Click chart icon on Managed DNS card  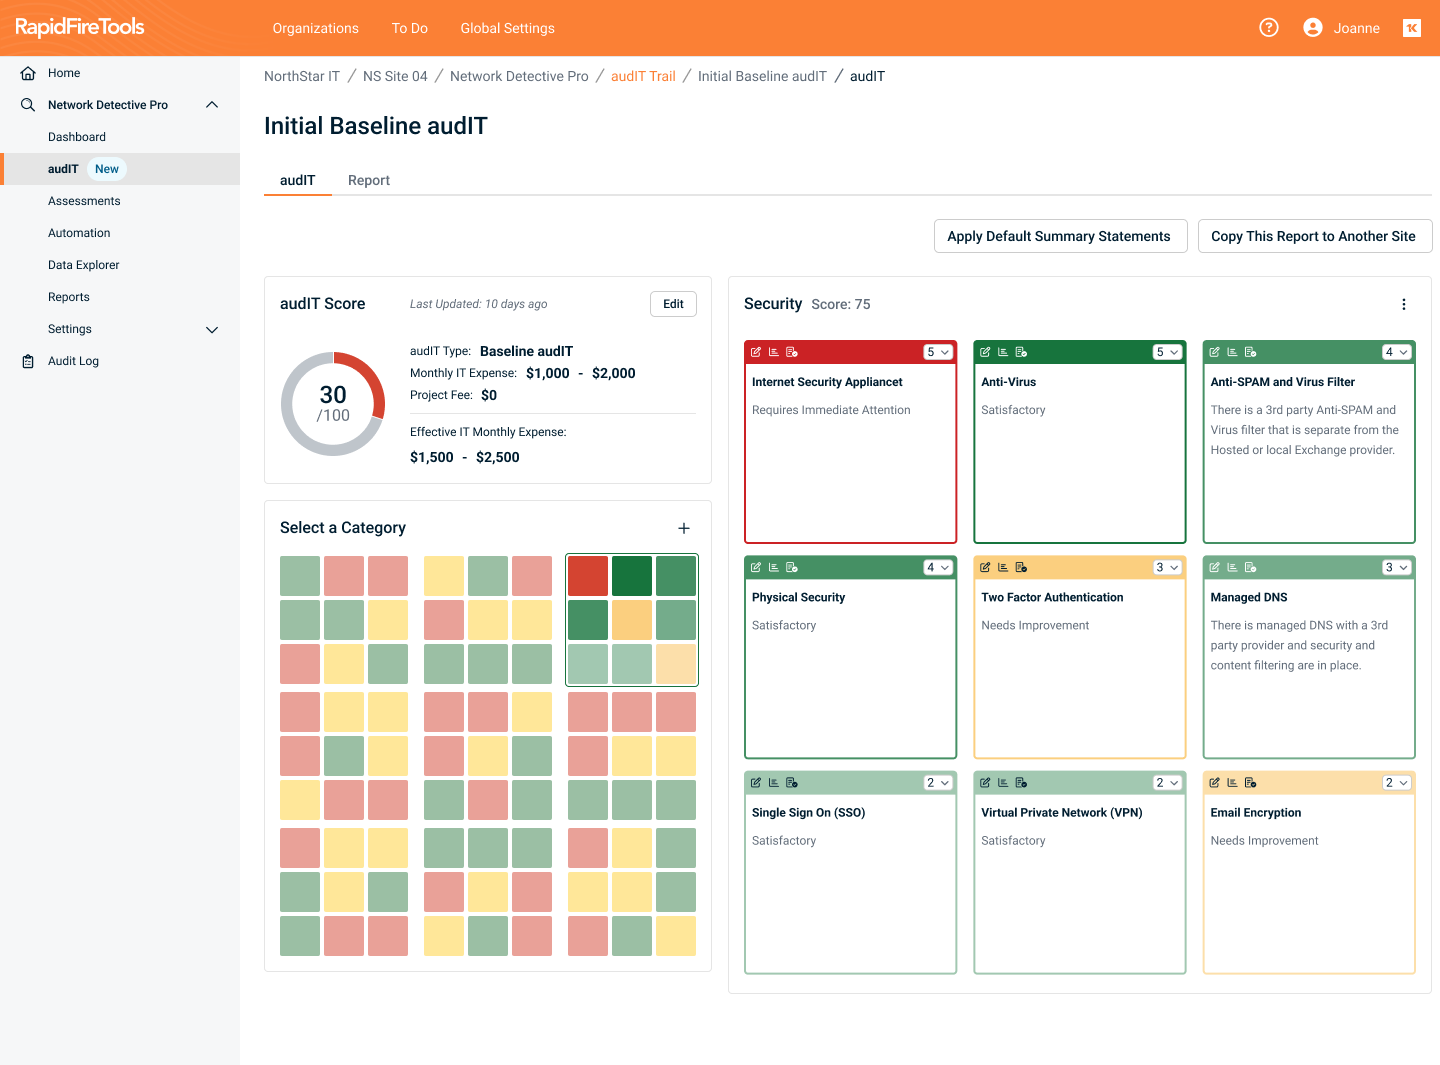[x=1232, y=567]
